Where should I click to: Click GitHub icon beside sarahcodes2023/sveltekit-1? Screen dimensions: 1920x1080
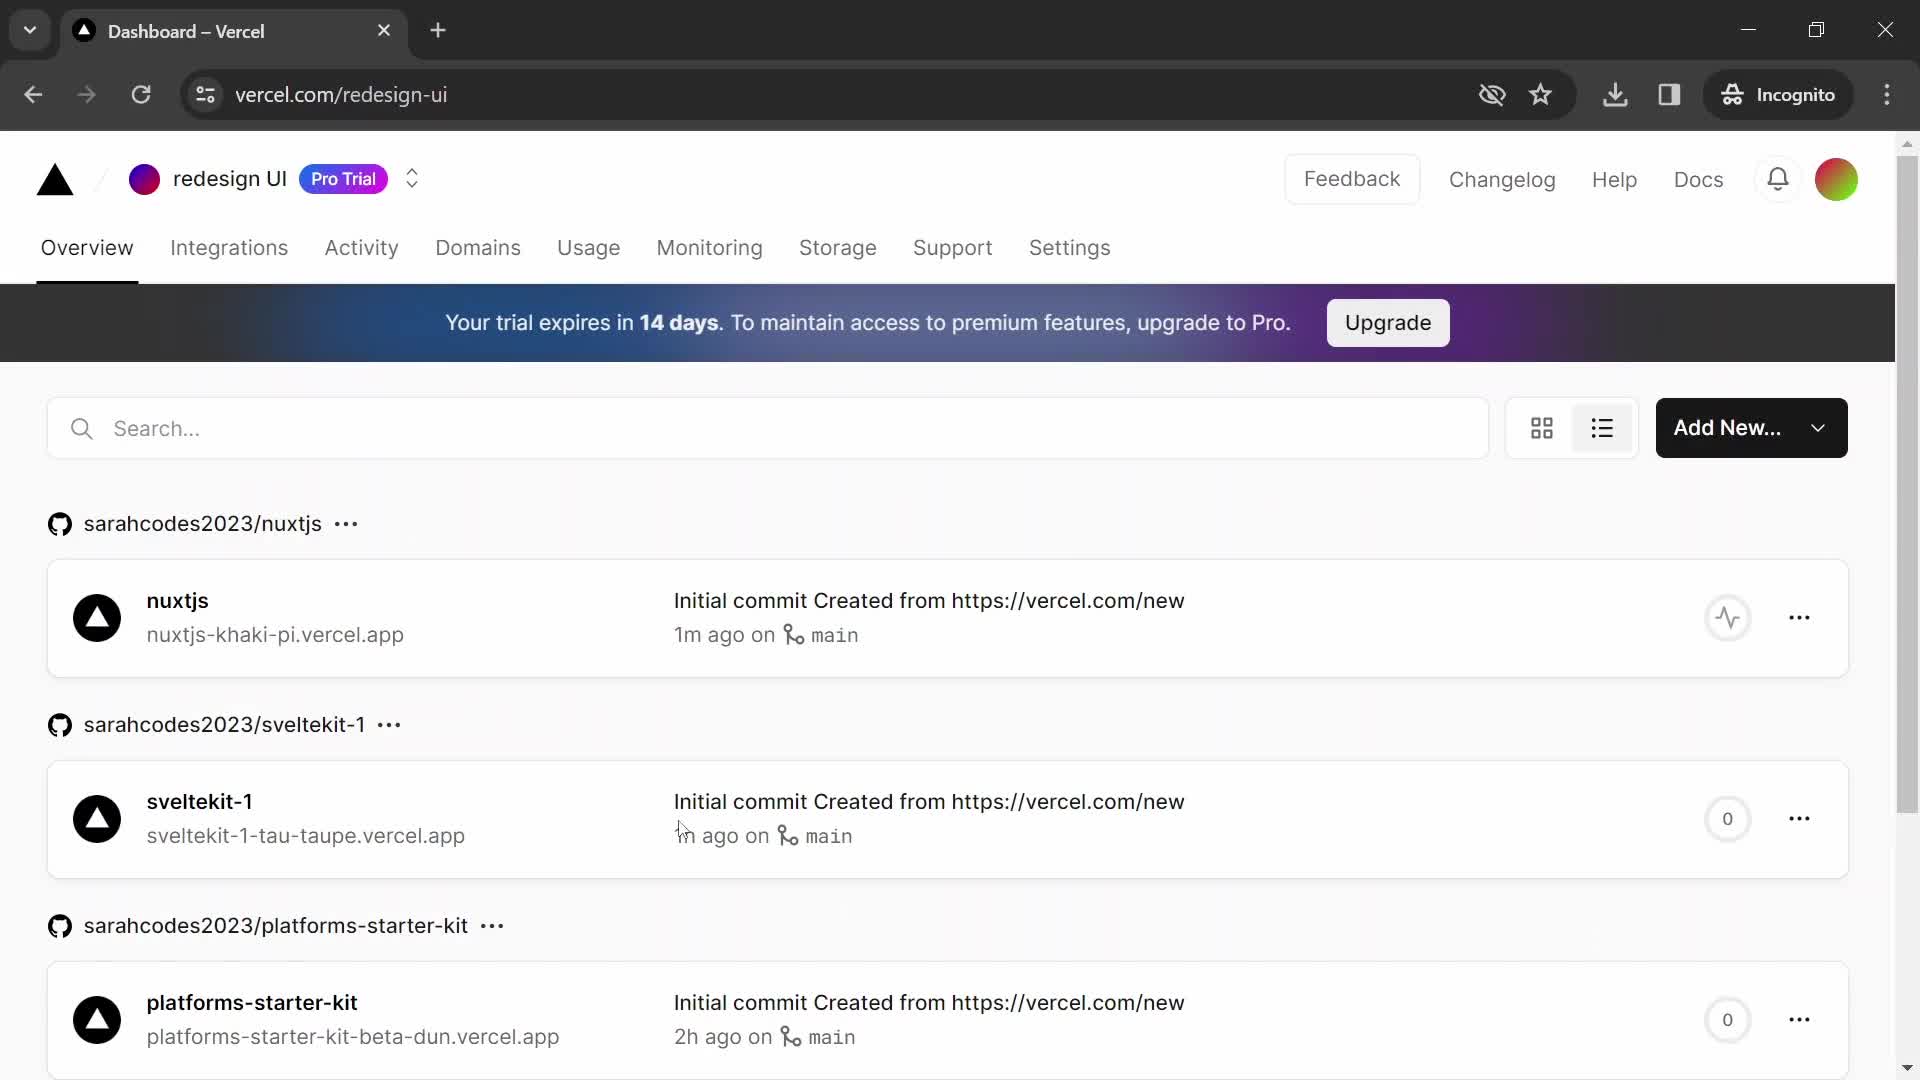[60, 725]
